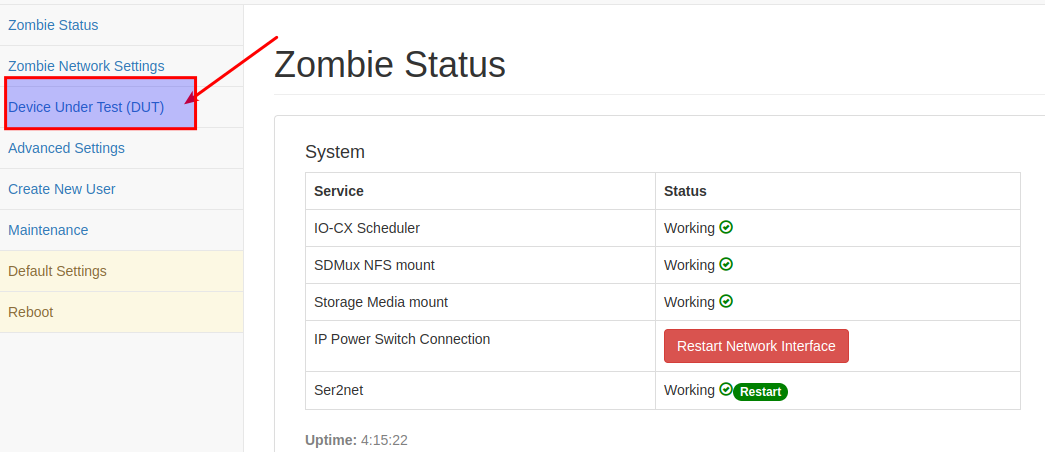Click IO-CX Scheduler green check icon

pyautogui.click(x=726, y=227)
